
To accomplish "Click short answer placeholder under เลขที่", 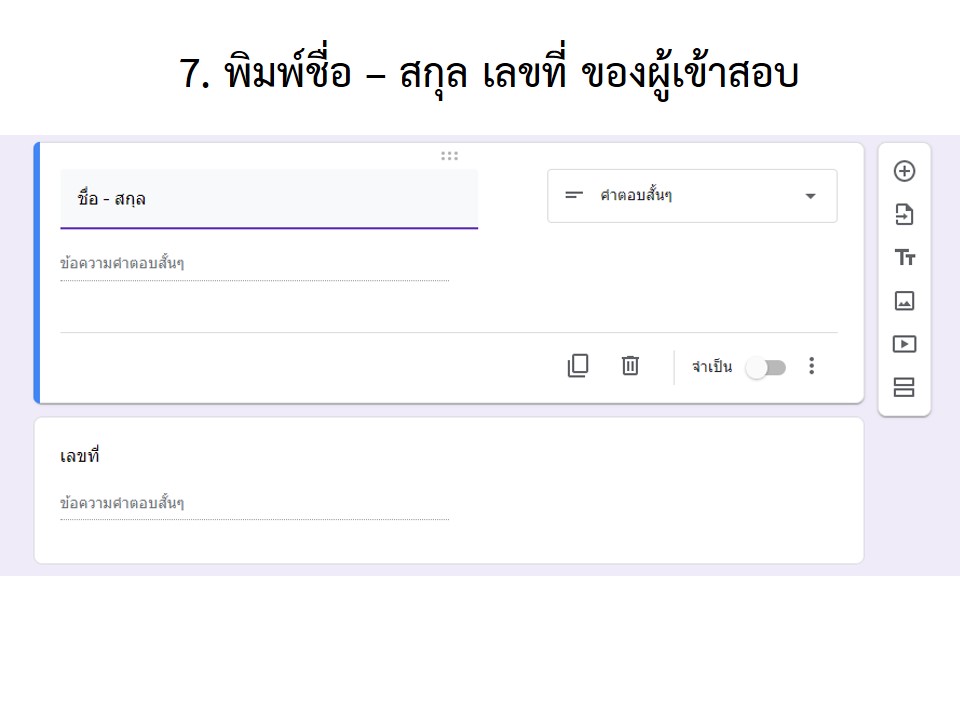I will pyautogui.click(x=254, y=503).
